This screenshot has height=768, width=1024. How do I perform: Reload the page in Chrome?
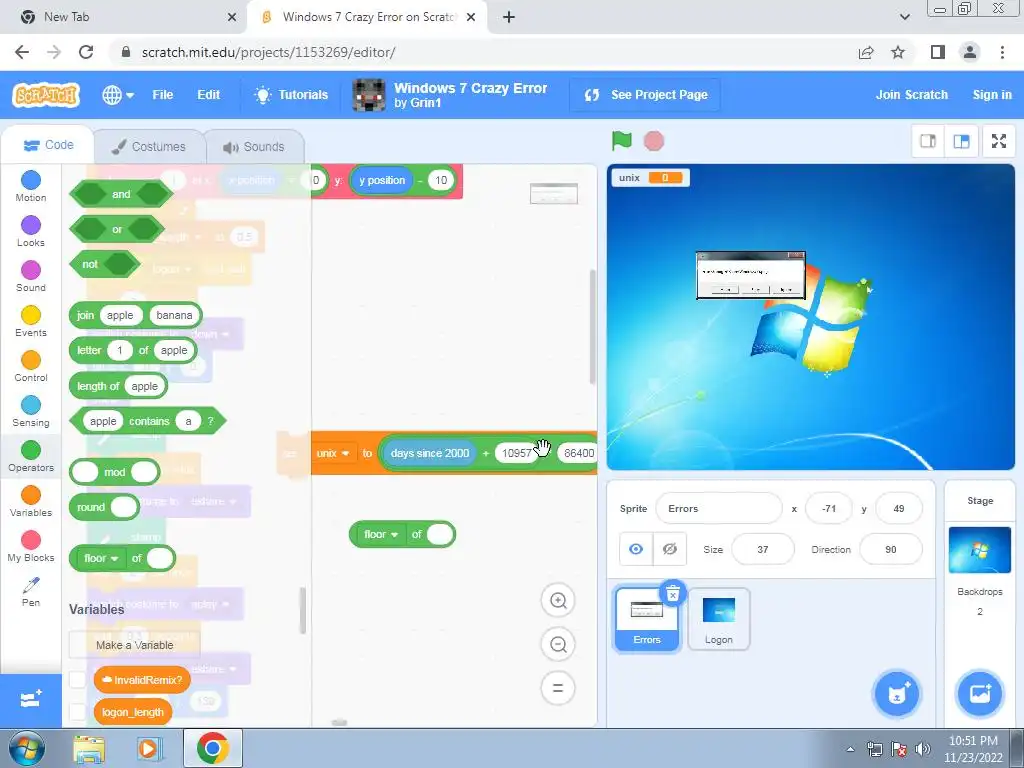point(86,52)
